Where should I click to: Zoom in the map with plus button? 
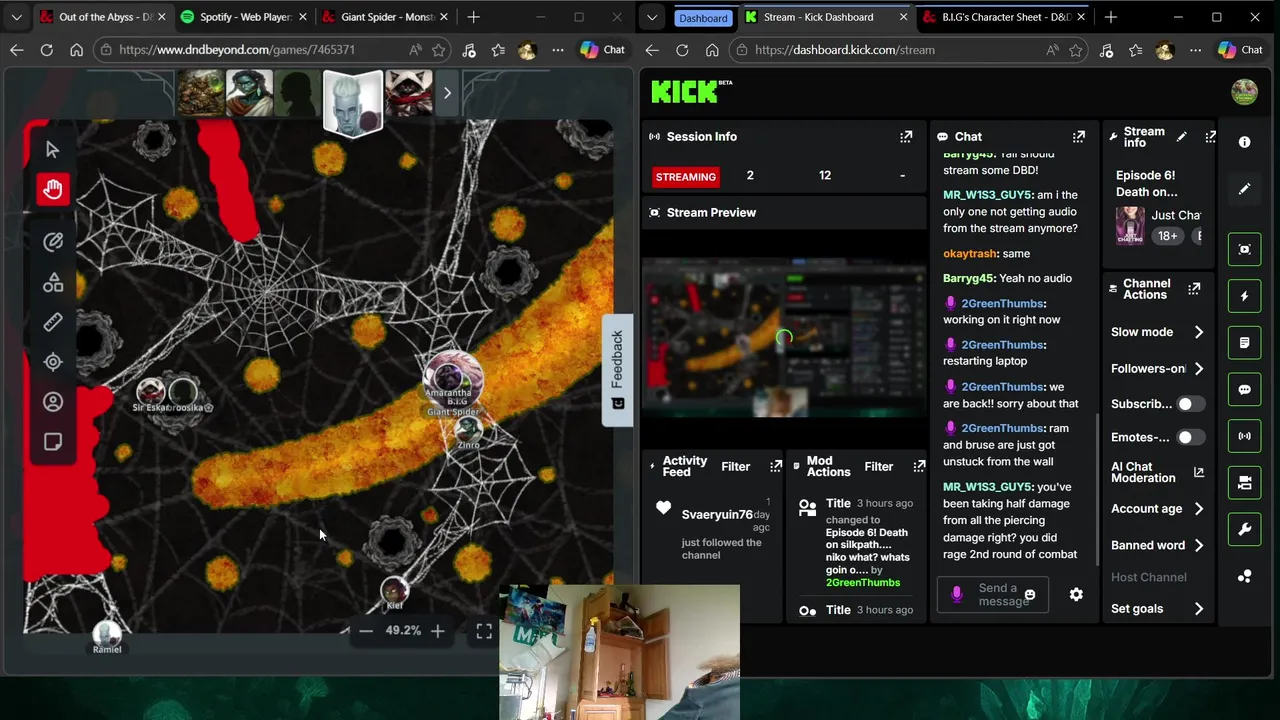[437, 631]
